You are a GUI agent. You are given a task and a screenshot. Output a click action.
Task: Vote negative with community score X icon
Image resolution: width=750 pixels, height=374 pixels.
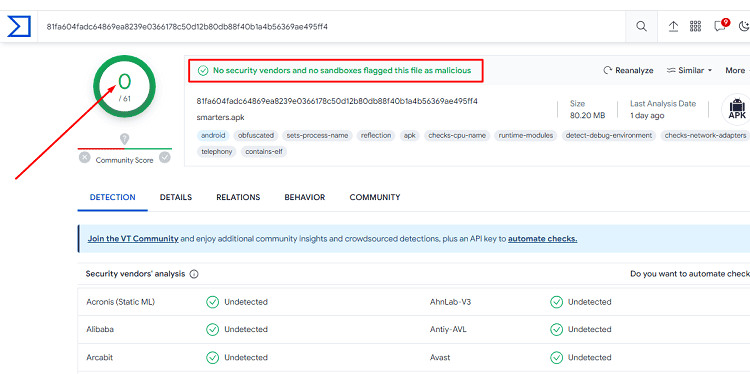(85, 157)
